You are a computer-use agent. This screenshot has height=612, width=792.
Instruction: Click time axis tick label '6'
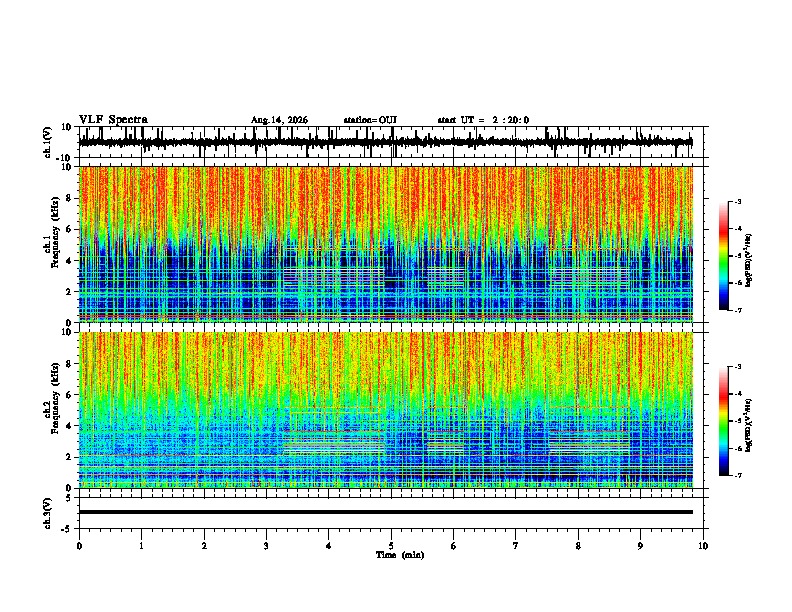[x=454, y=546]
